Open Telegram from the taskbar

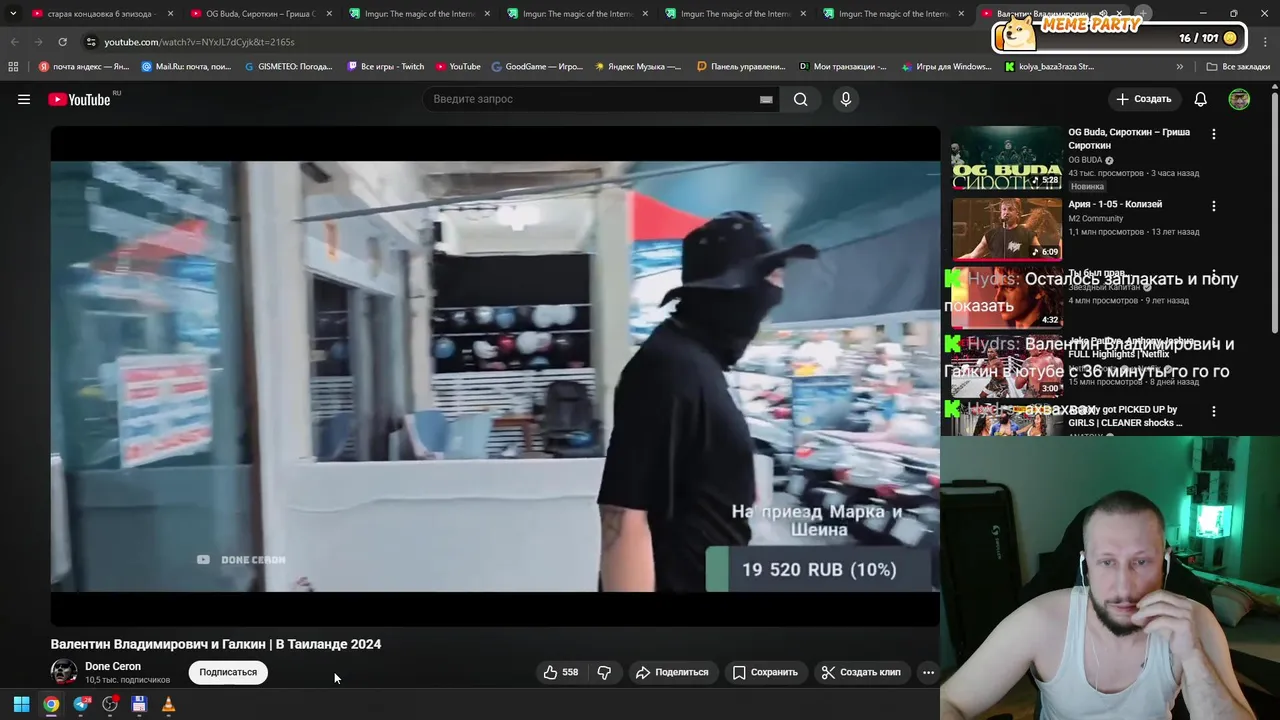(x=81, y=705)
